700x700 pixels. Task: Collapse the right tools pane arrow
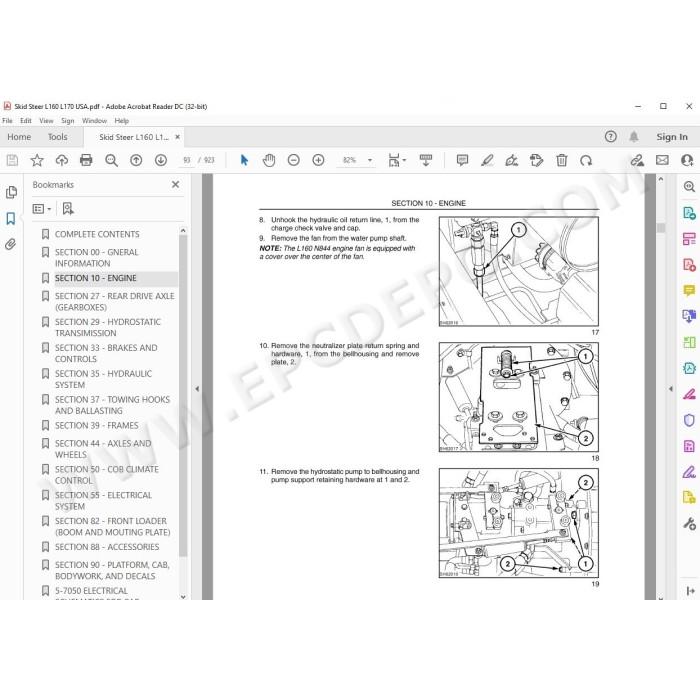671,389
